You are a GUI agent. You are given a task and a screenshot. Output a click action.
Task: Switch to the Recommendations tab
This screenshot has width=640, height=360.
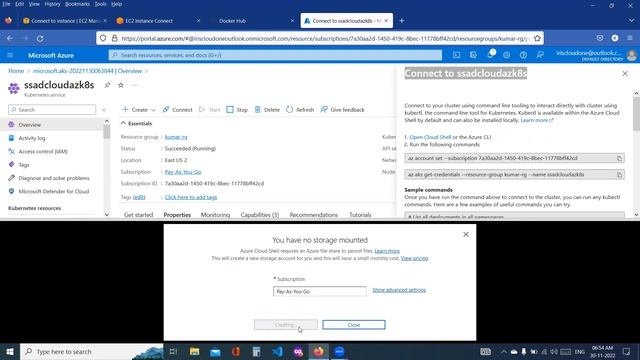313,215
